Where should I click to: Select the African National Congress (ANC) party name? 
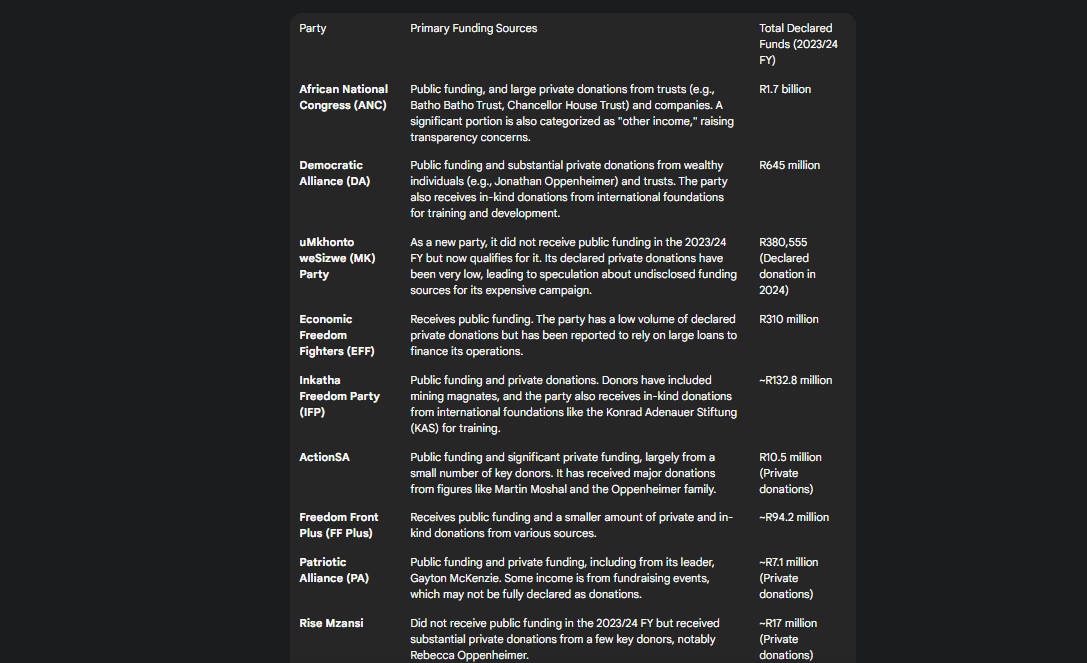click(x=343, y=97)
